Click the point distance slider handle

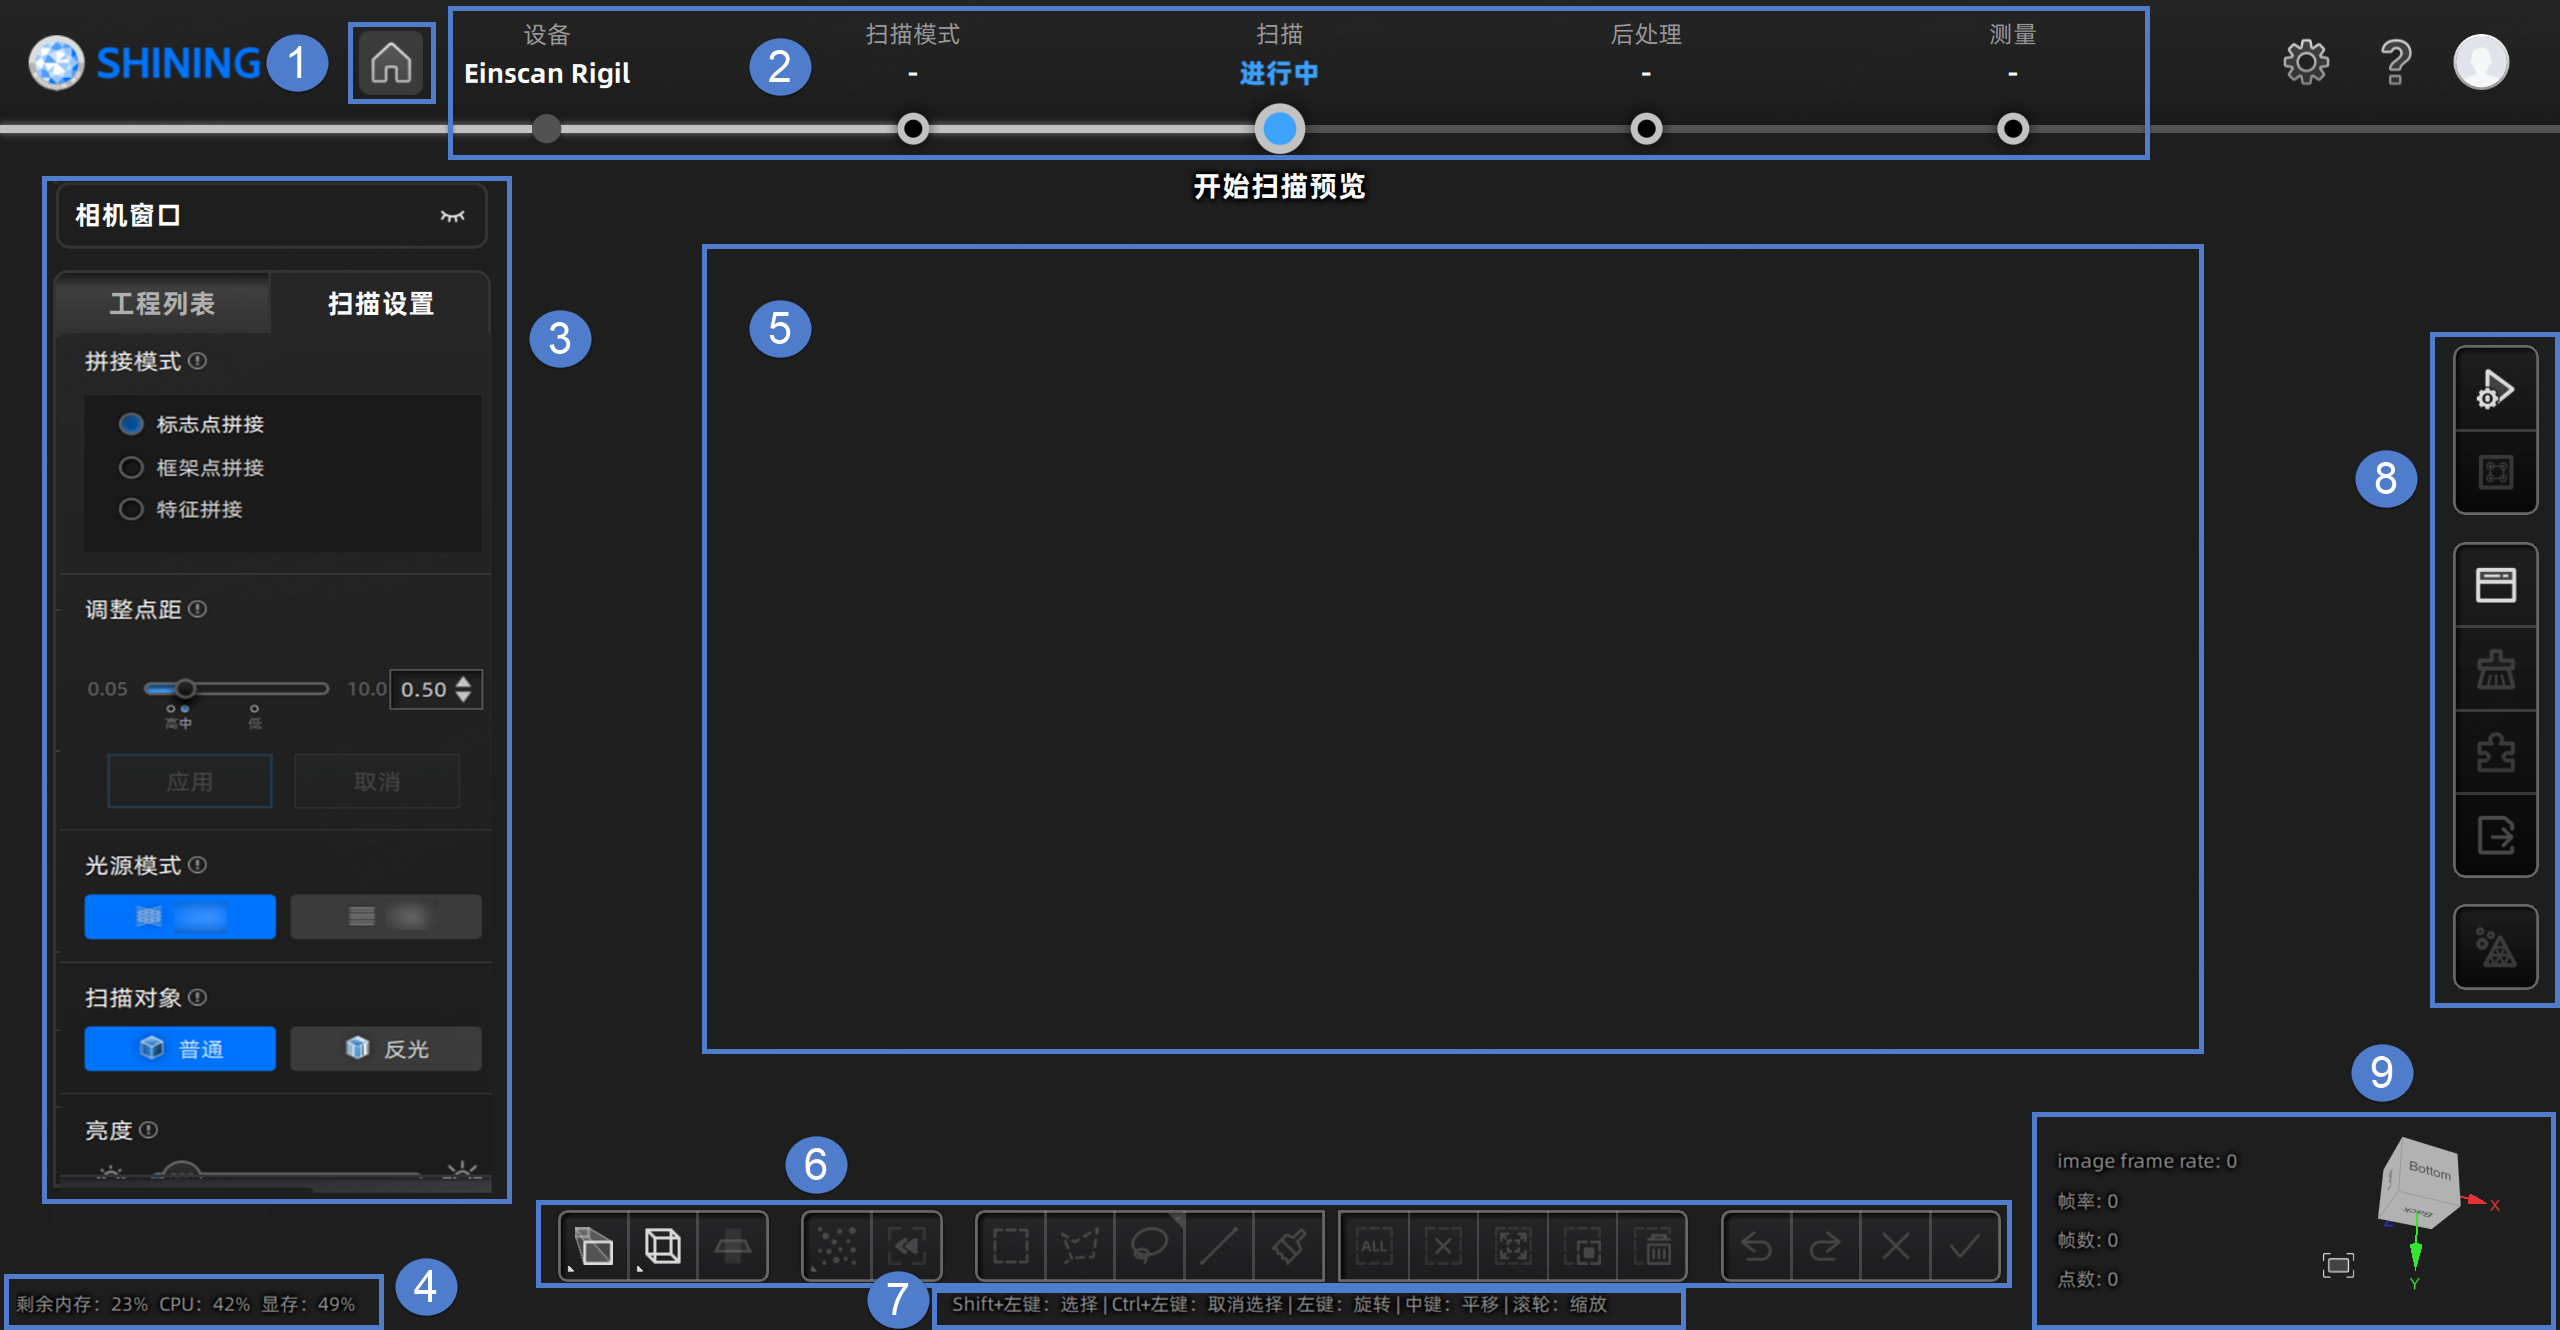click(x=185, y=688)
